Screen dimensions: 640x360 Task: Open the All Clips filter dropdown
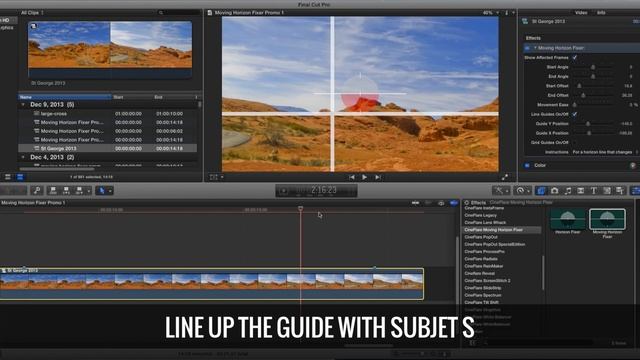coord(32,13)
